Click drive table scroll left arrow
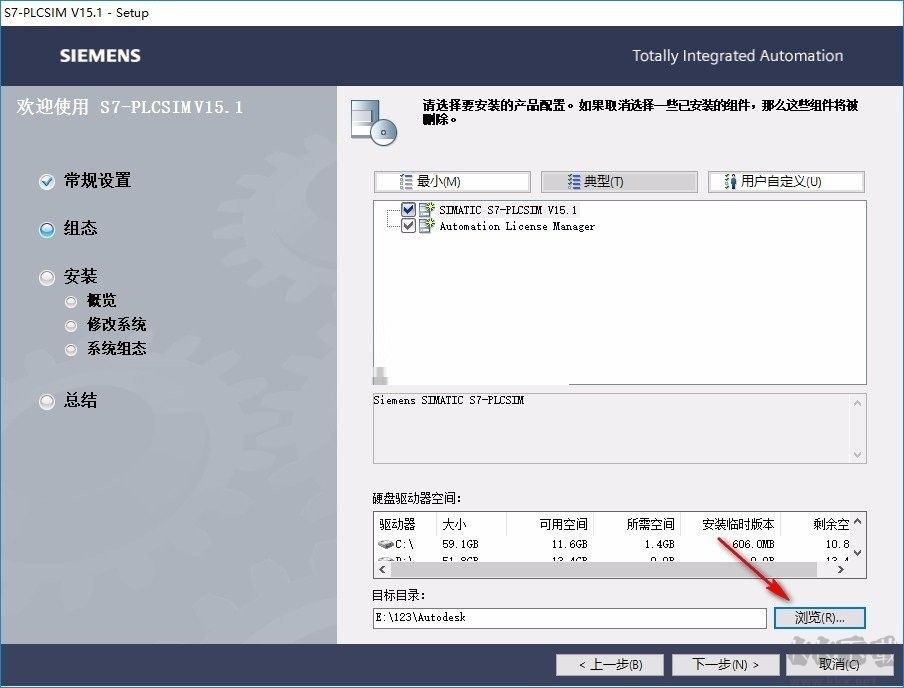The width and height of the screenshot is (904, 688). [x=382, y=569]
